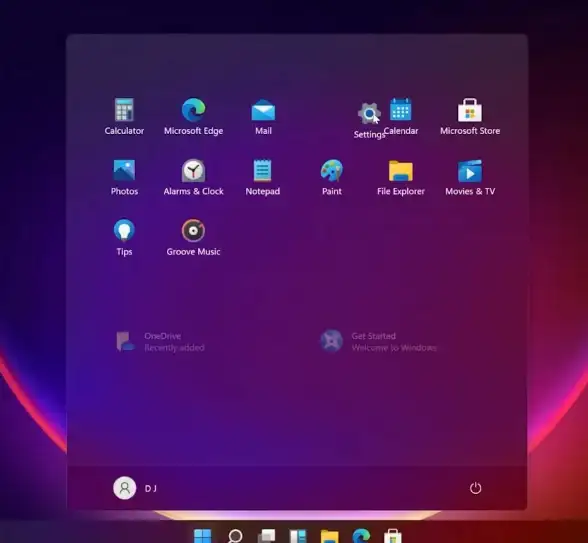This screenshot has height=543, width=588.
Task: Launch Microsoft Store from pinned apps
Action: click(x=470, y=116)
